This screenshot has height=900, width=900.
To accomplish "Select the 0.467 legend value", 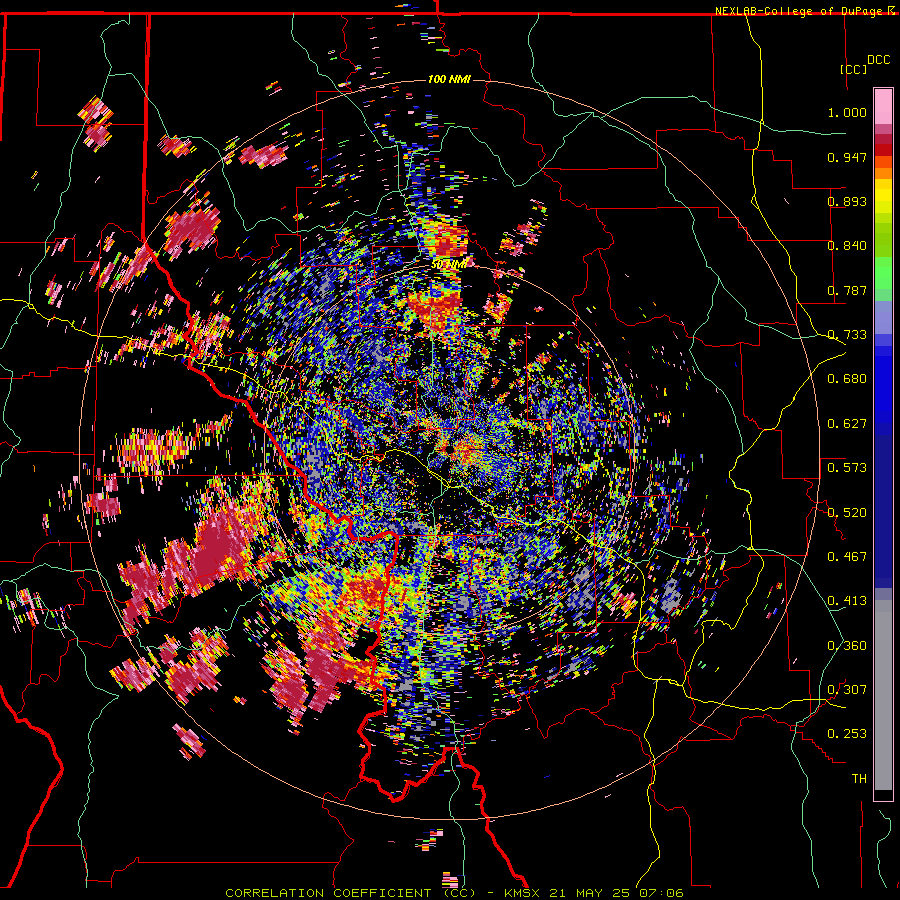I will [x=847, y=557].
